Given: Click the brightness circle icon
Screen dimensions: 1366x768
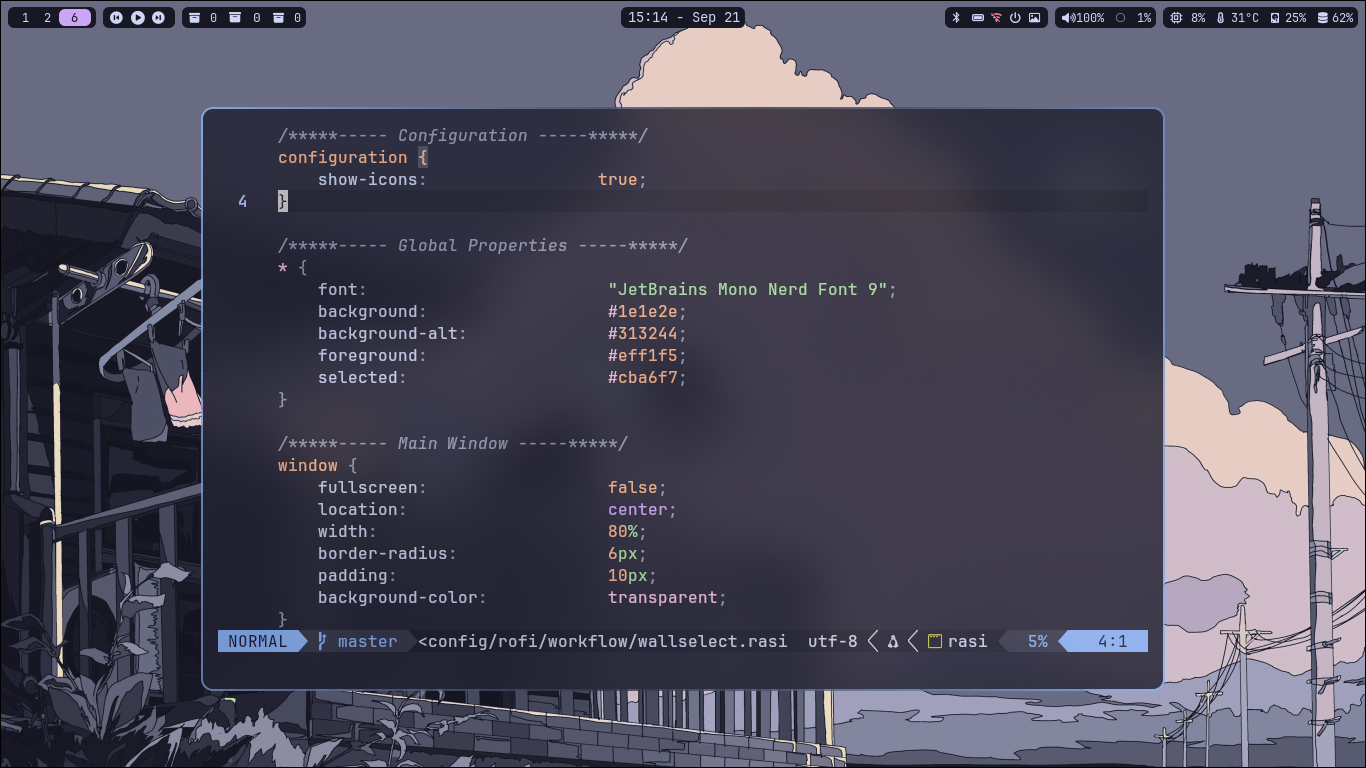Looking at the screenshot, I should pyautogui.click(x=1121, y=18).
